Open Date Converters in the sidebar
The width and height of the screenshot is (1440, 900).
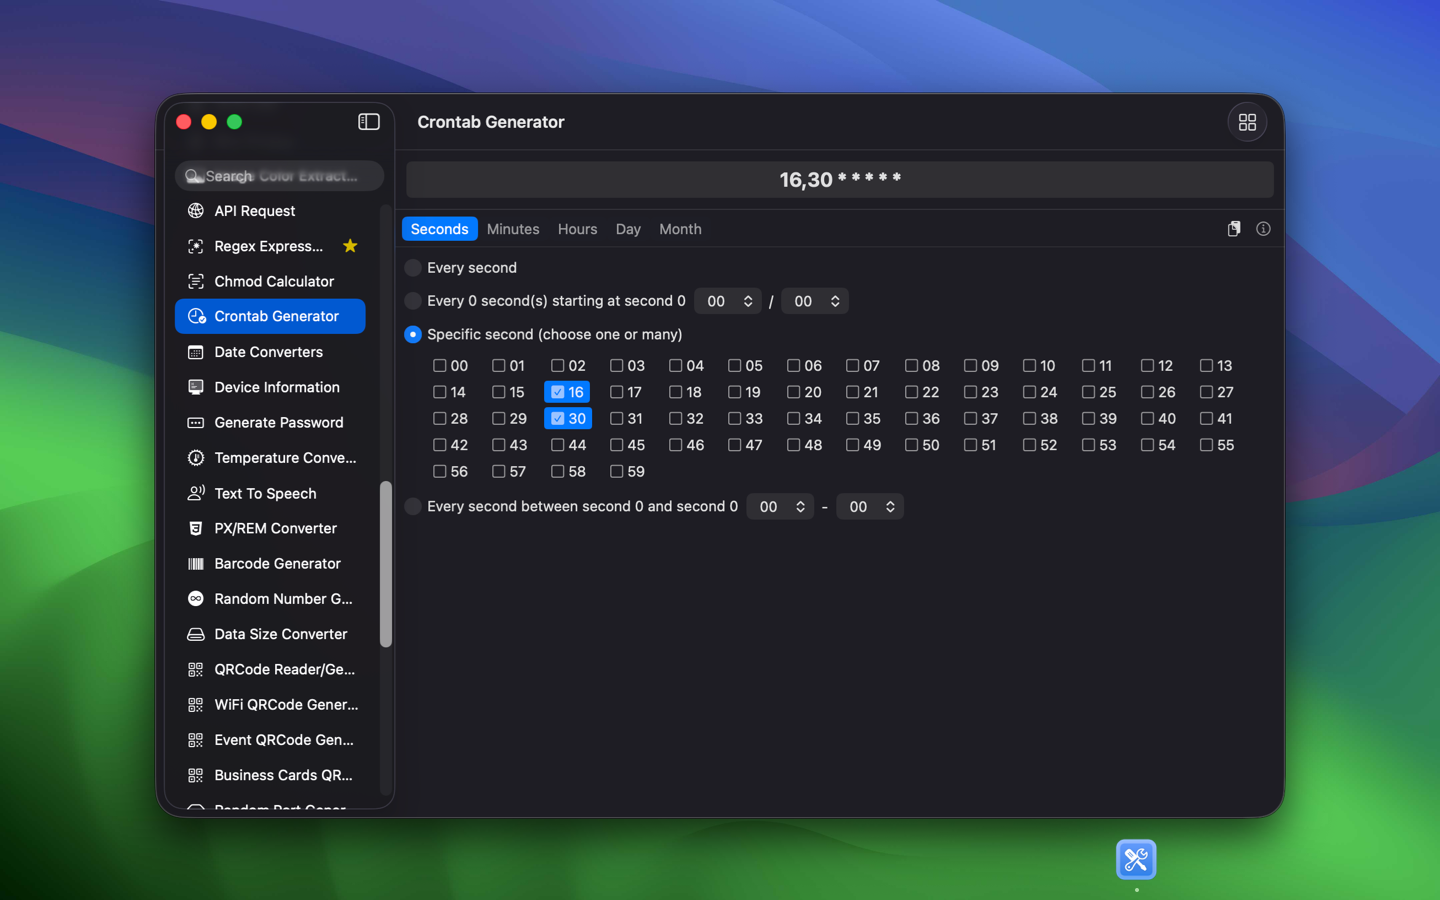[x=270, y=352]
